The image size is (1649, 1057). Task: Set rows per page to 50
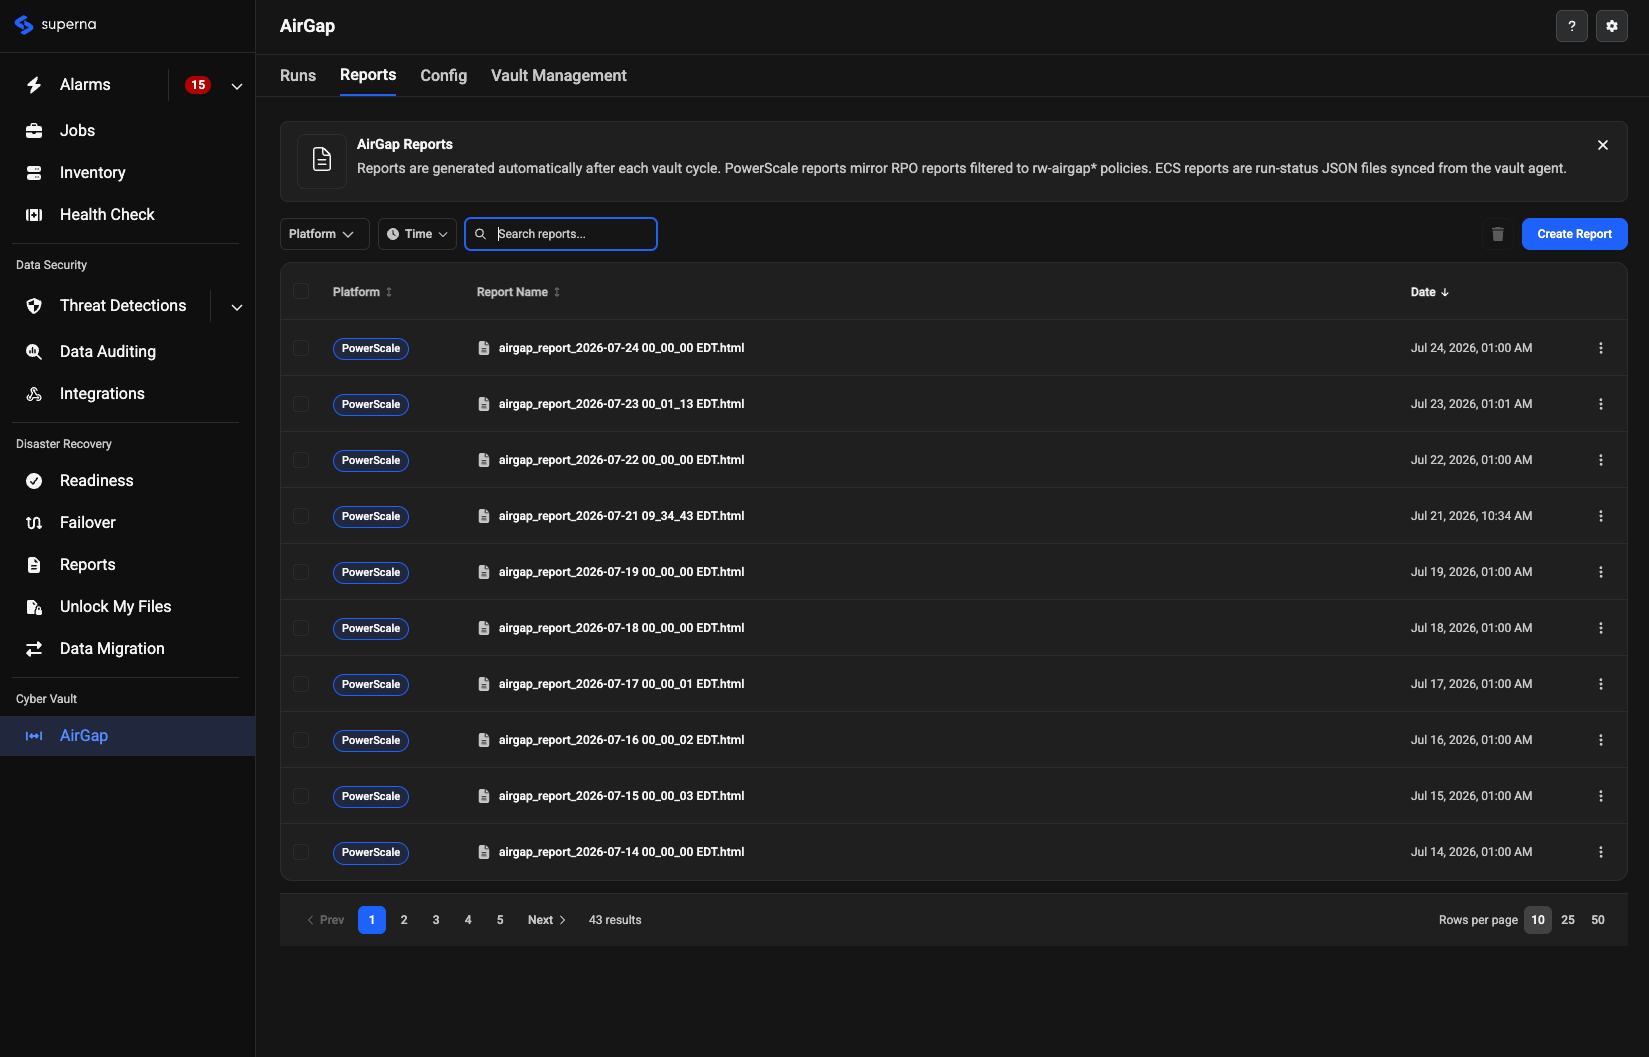(1598, 920)
